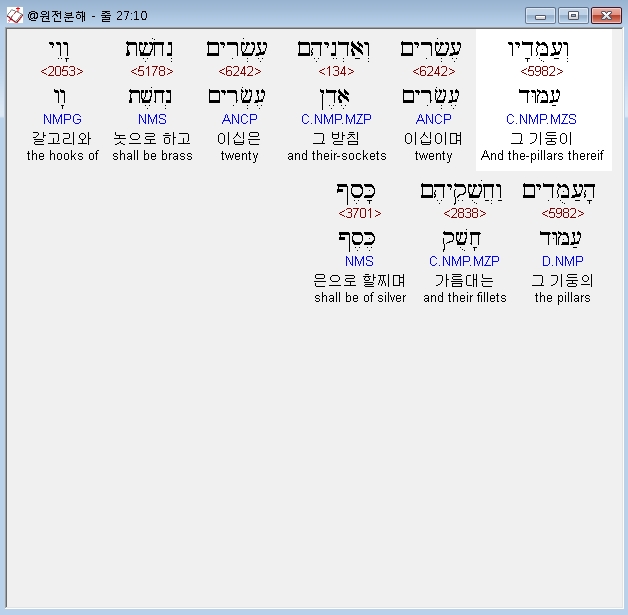Image resolution: width=628 pixels, height=615 pixels.
Task: Minimize the 원전분해 window
Action: [x=540, y=16]
